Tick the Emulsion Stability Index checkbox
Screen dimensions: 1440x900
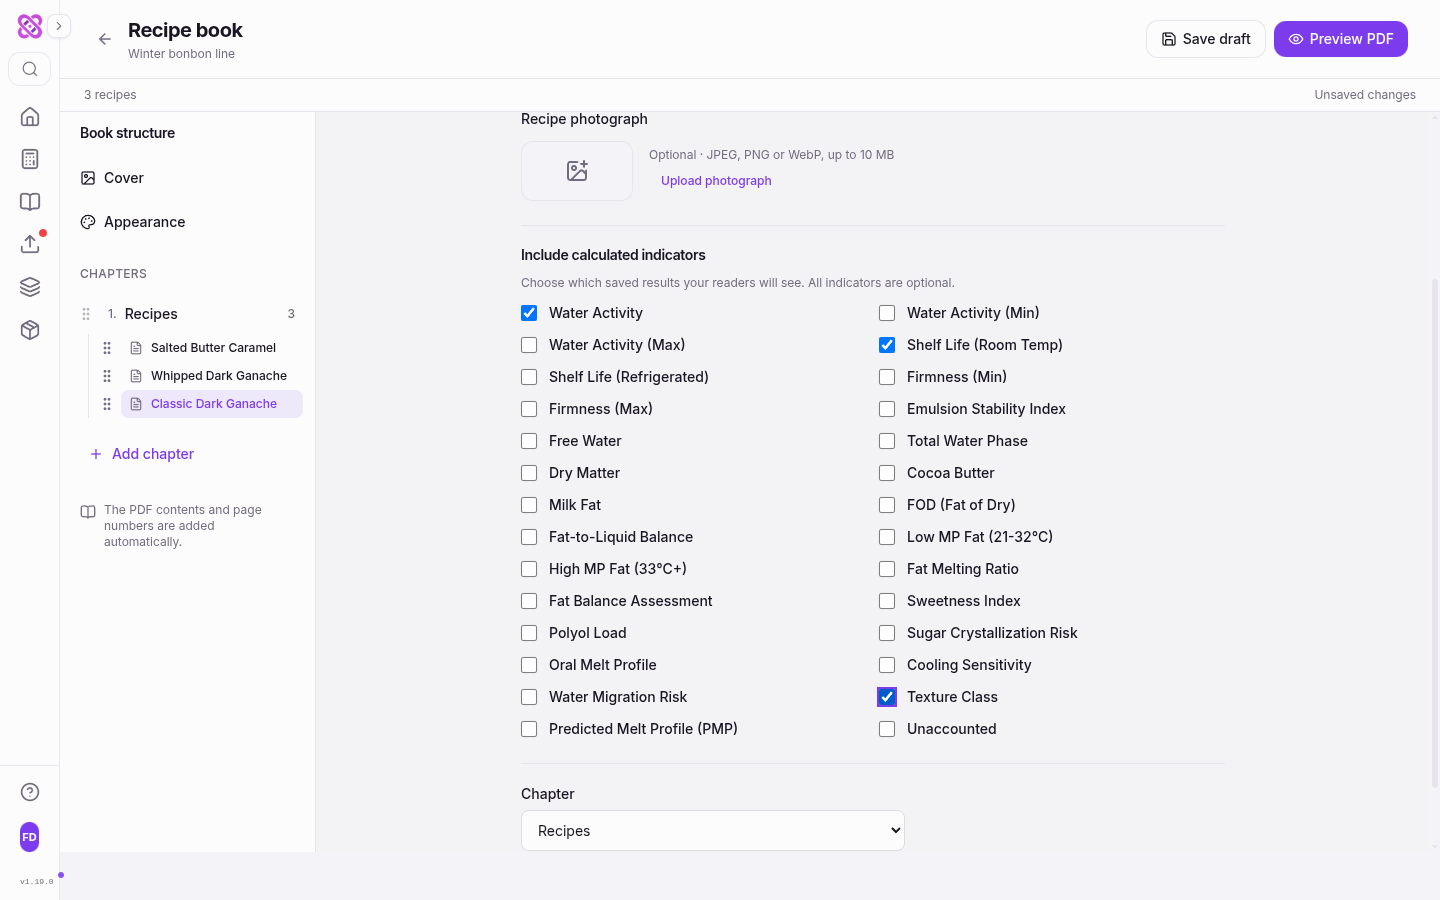coord(887,409)
